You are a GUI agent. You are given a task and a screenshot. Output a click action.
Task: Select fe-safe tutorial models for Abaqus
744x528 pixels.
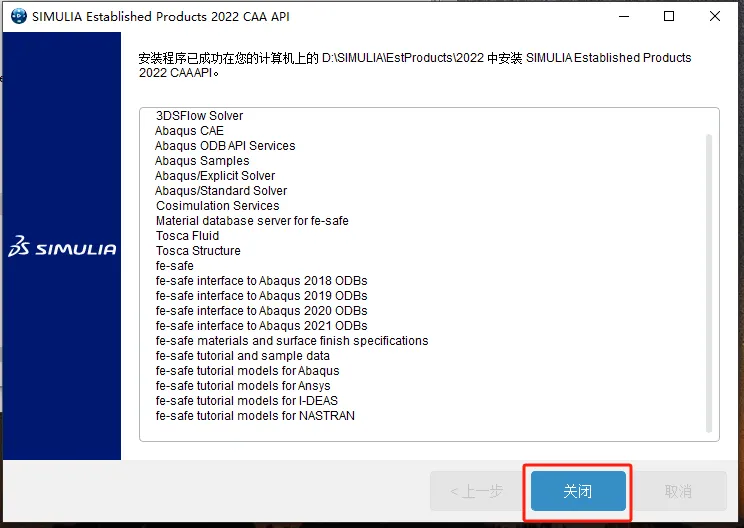[x=248, y=371]
